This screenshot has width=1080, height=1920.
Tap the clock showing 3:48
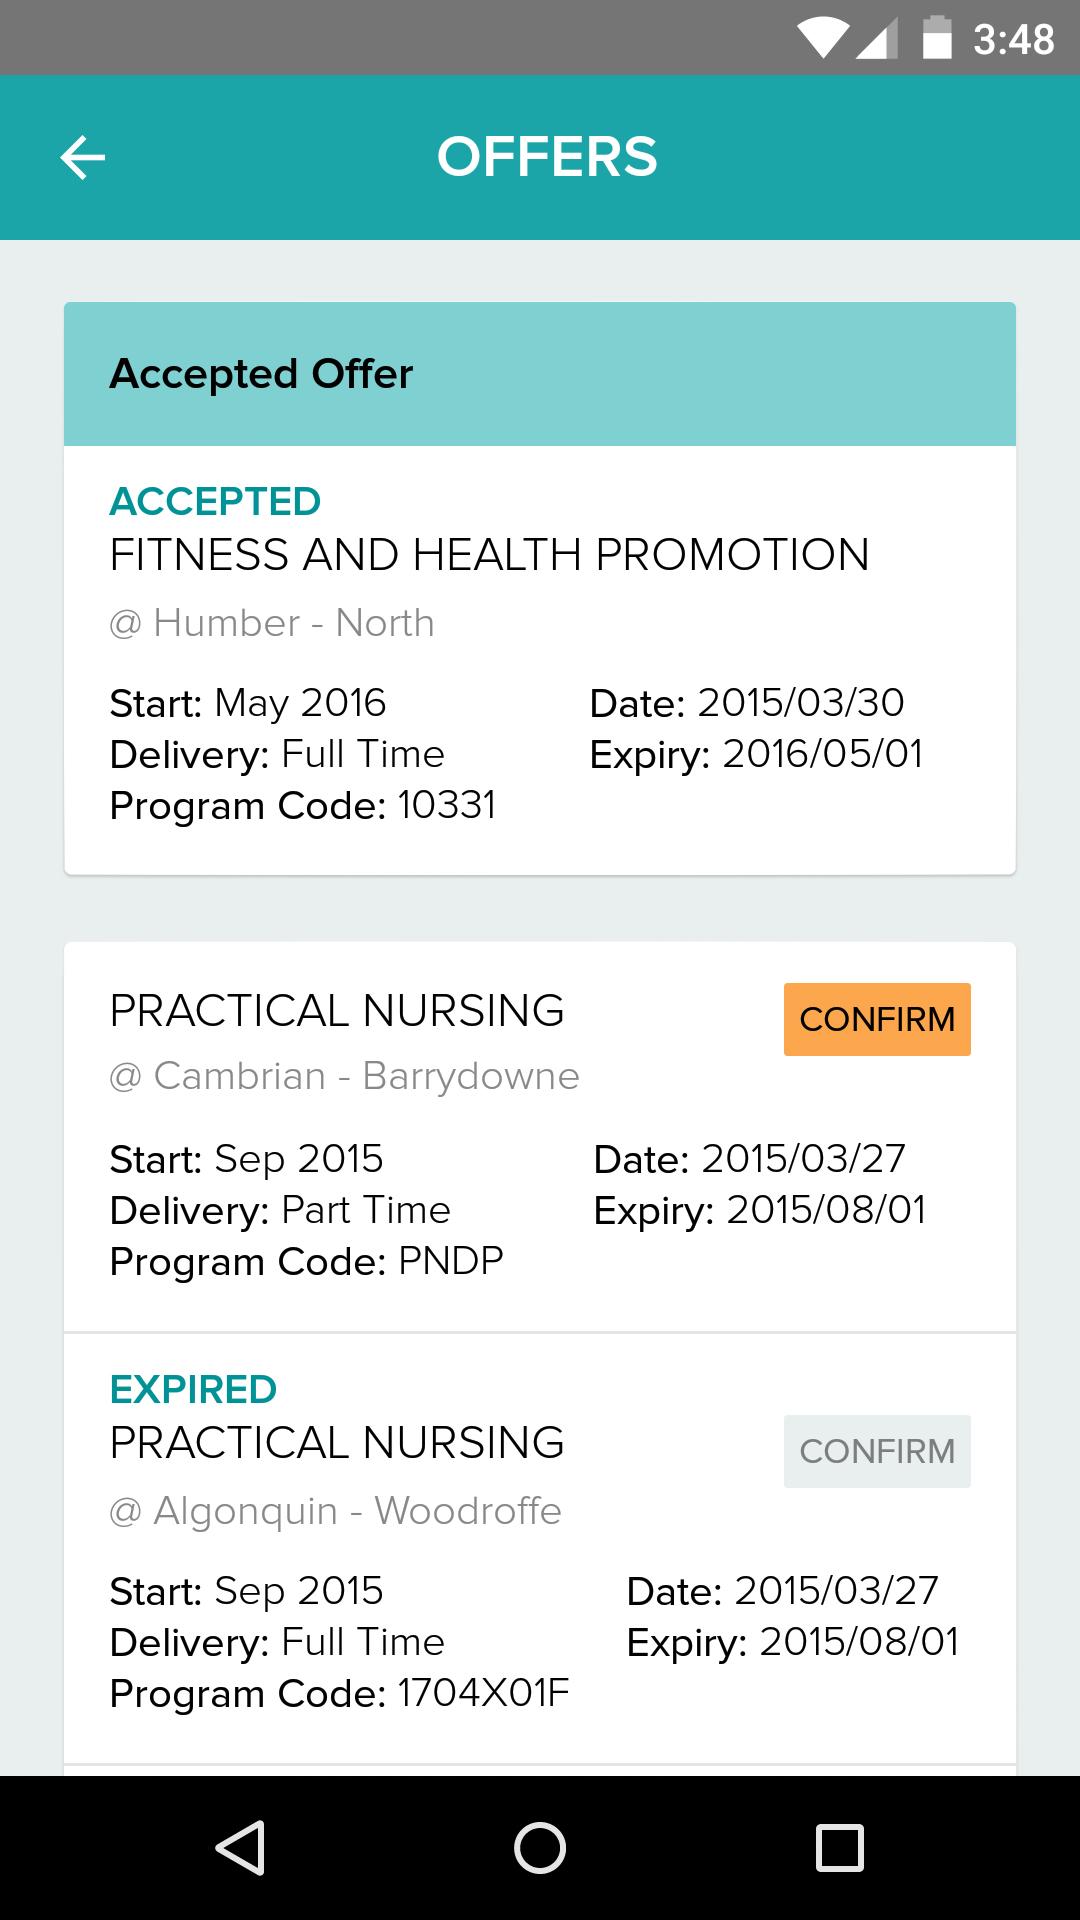[1013, 40]
